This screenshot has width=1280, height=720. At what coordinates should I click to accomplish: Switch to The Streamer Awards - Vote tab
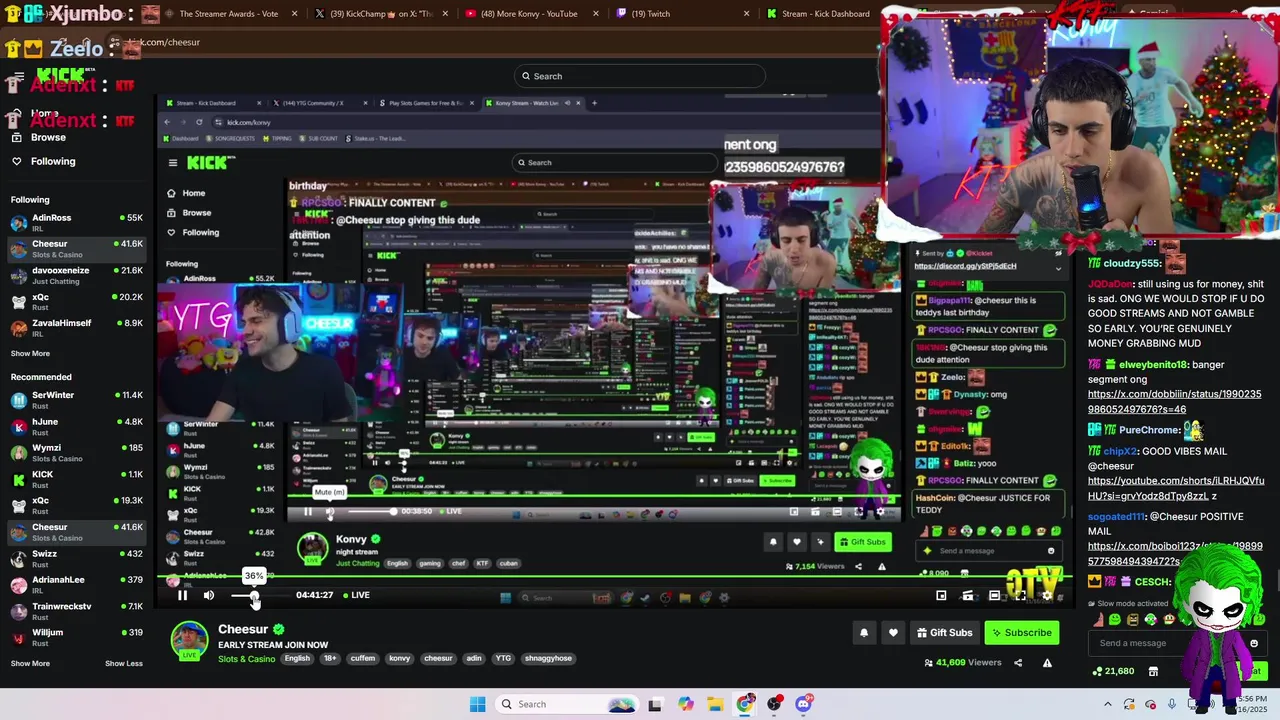click(228, 14)
